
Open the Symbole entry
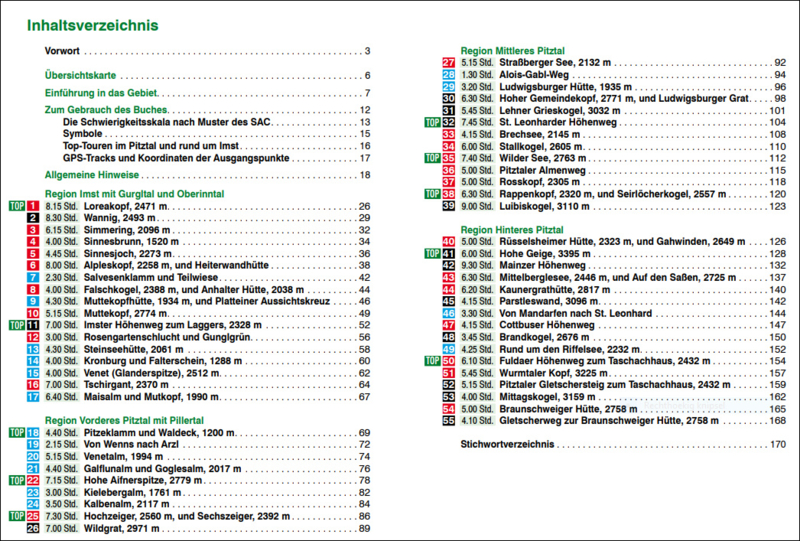[217, 134]
